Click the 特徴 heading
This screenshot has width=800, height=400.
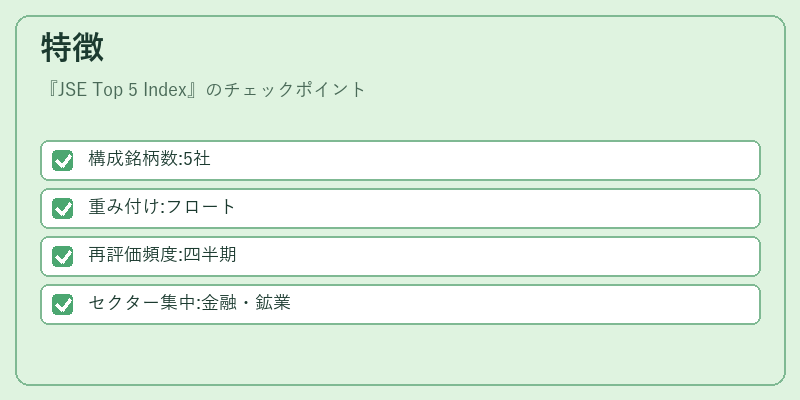pyautogui.click(x=72, y=47)
